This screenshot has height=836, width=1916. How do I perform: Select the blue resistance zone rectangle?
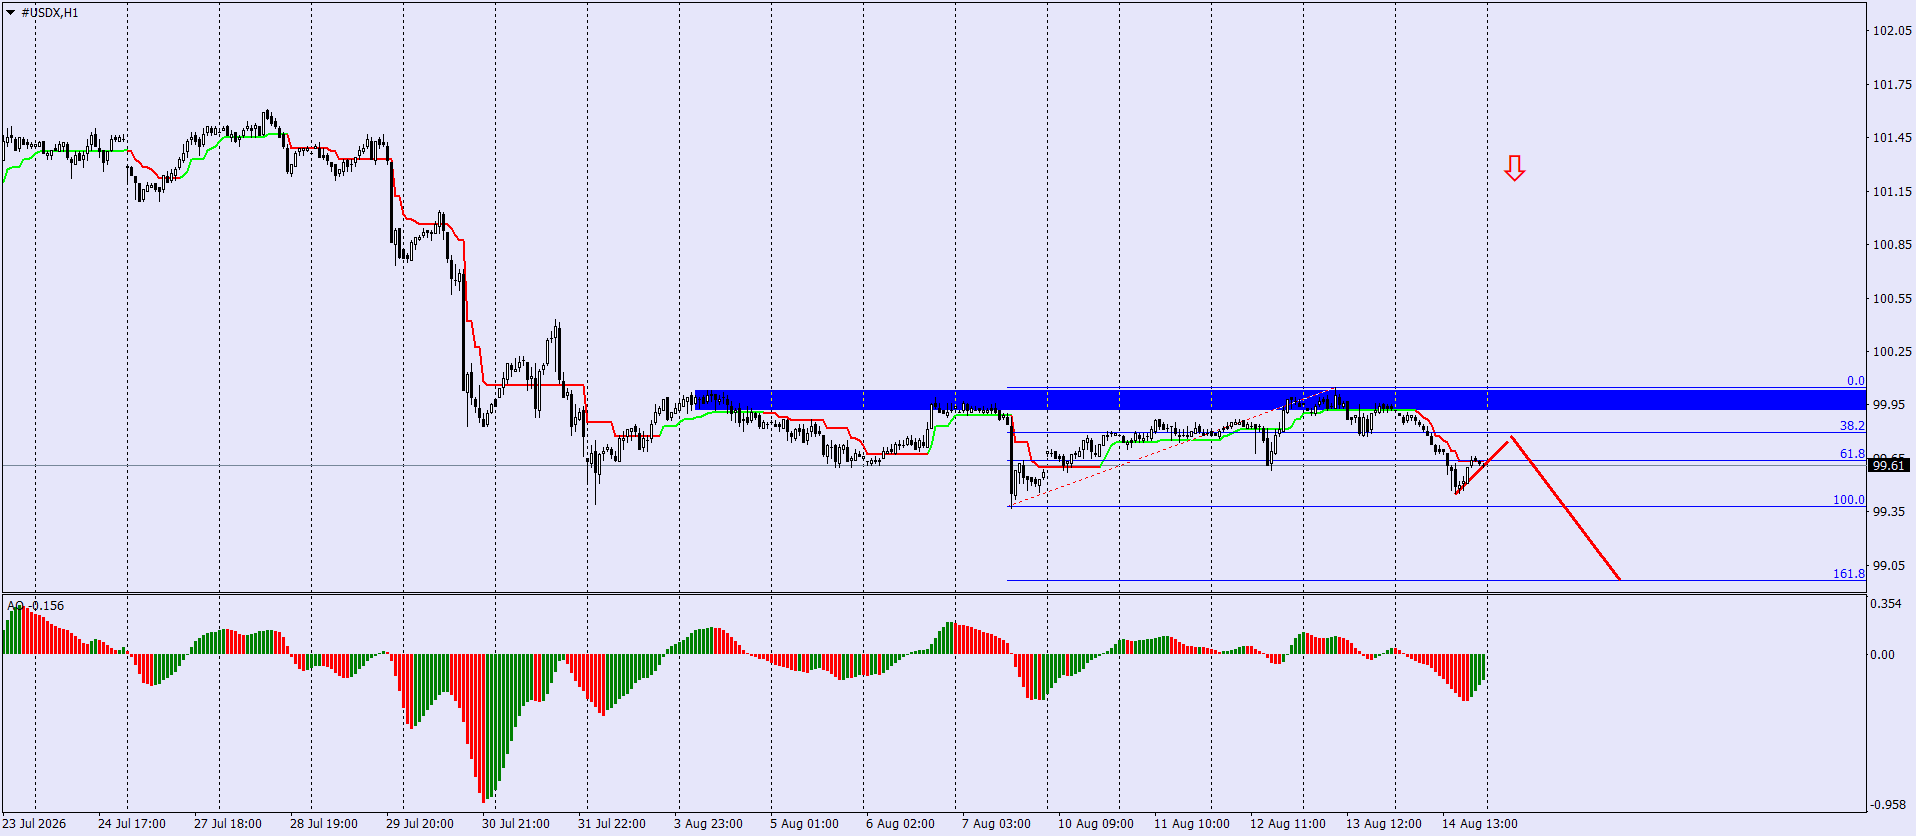(x=1280, y=400)
